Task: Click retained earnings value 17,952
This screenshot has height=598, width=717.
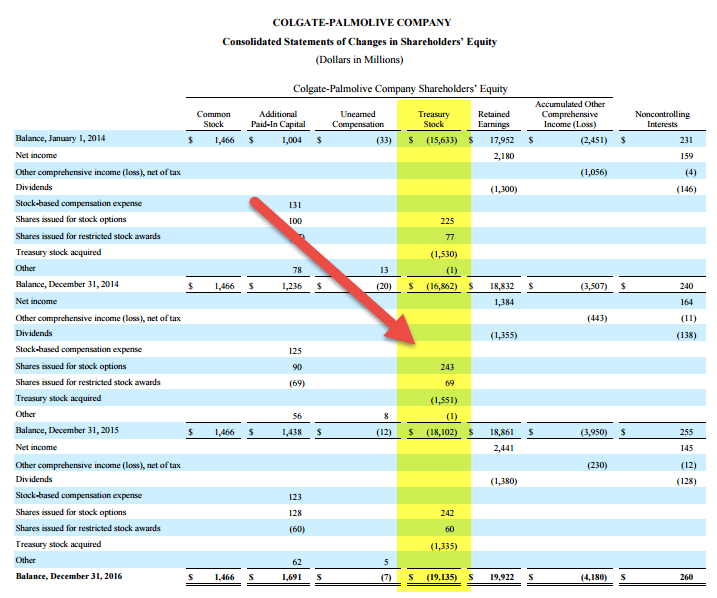Action: [502, 140]
